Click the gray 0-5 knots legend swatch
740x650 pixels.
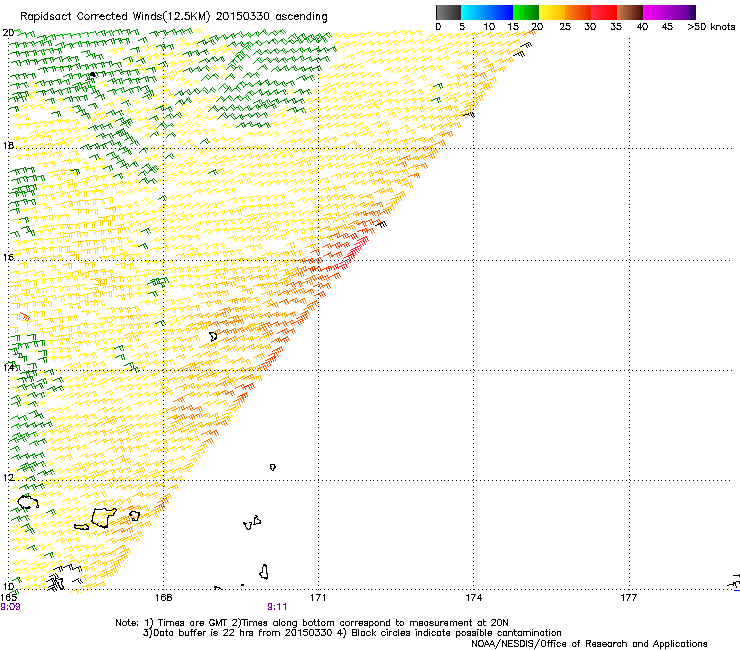tap(448, 12)
